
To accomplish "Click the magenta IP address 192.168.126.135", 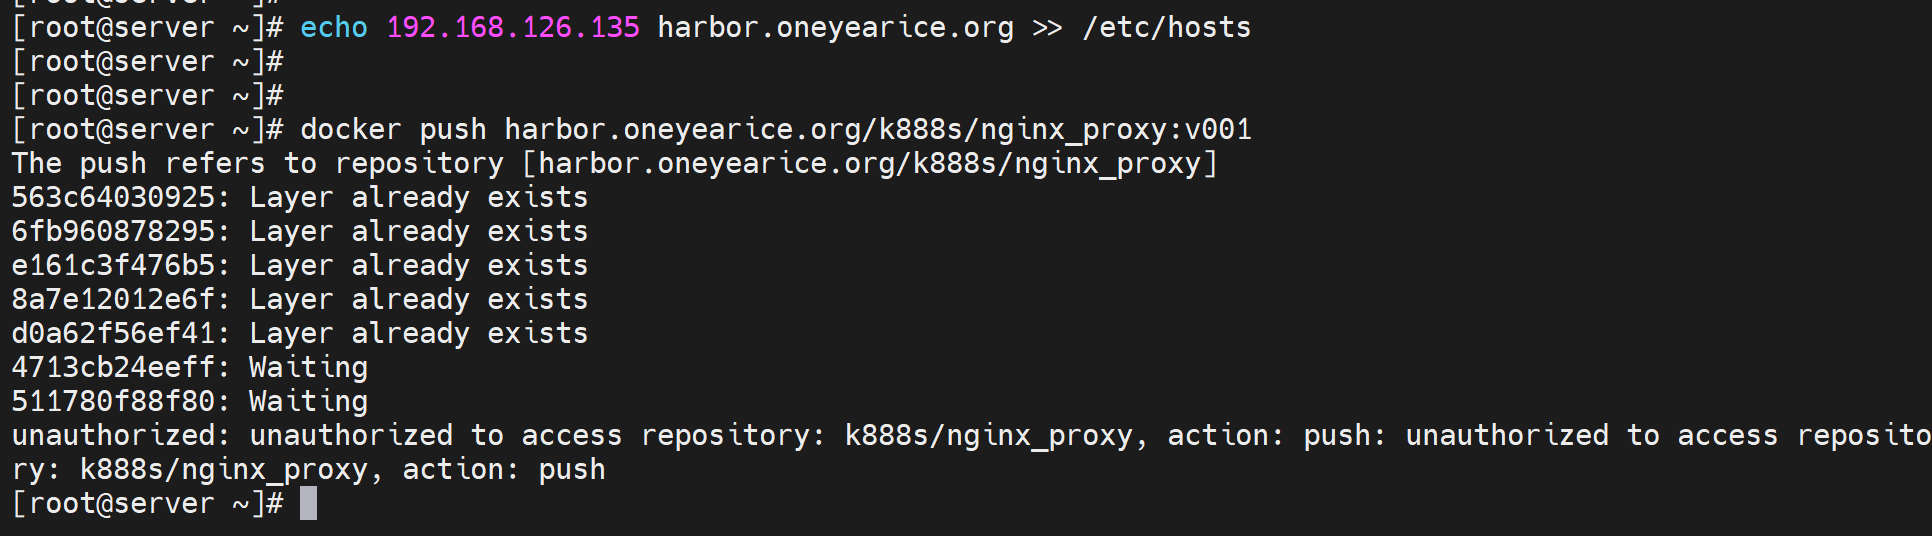I will [513, 28].
